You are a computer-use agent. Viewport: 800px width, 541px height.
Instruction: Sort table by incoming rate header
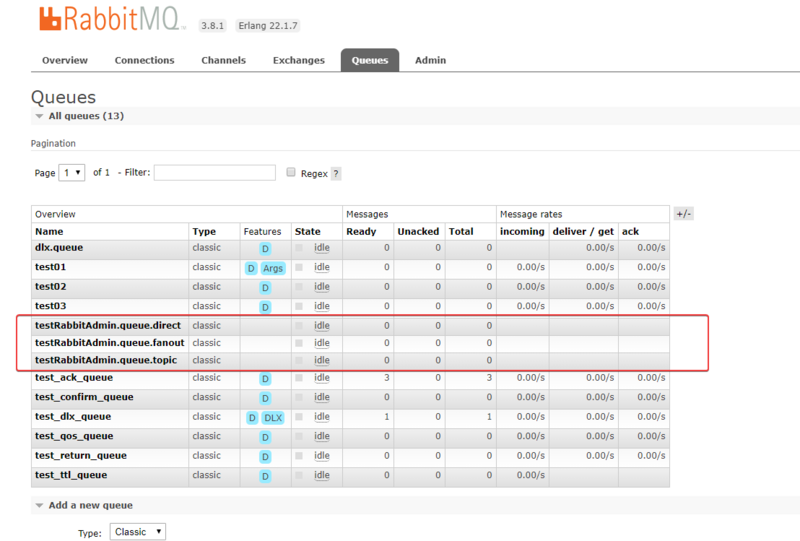point(522,231)
